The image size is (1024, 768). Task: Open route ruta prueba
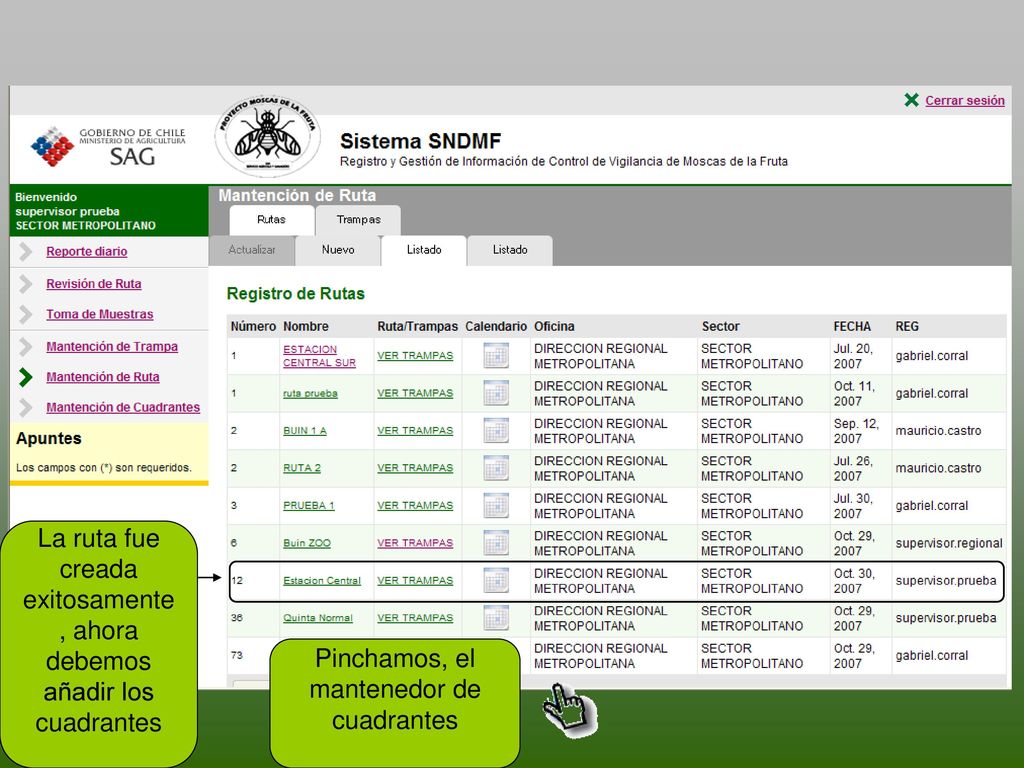tap(310, 393)
